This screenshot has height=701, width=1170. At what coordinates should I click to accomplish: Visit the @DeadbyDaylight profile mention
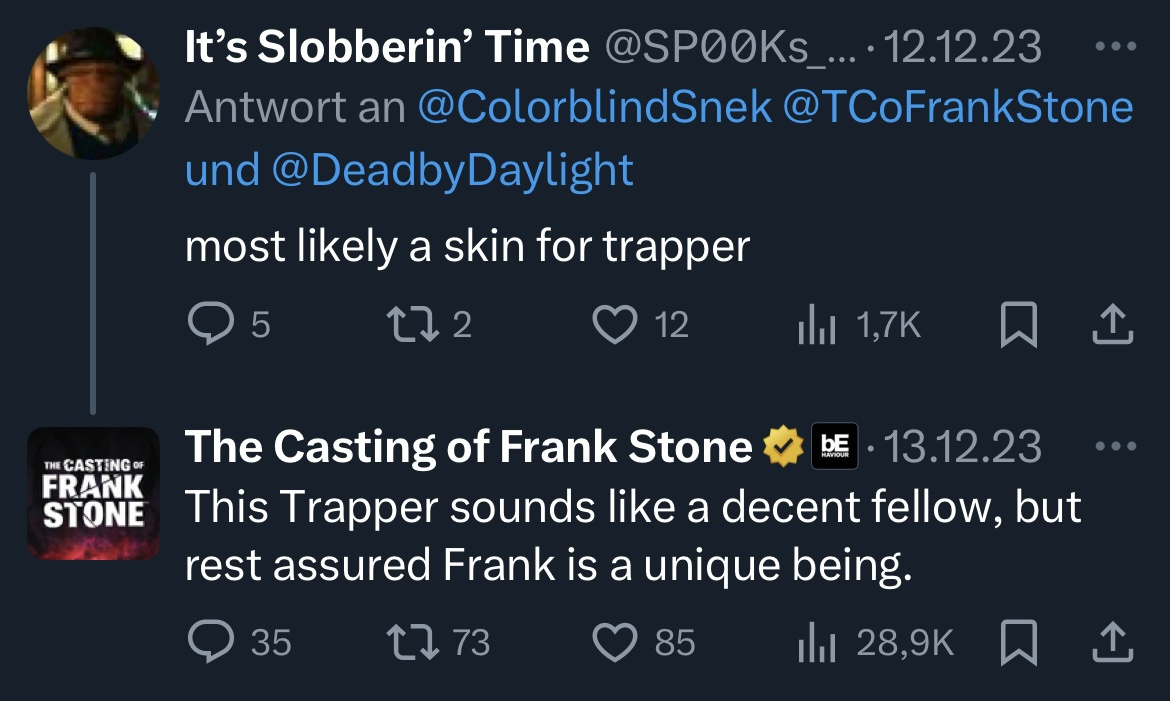tap(450, 170)
